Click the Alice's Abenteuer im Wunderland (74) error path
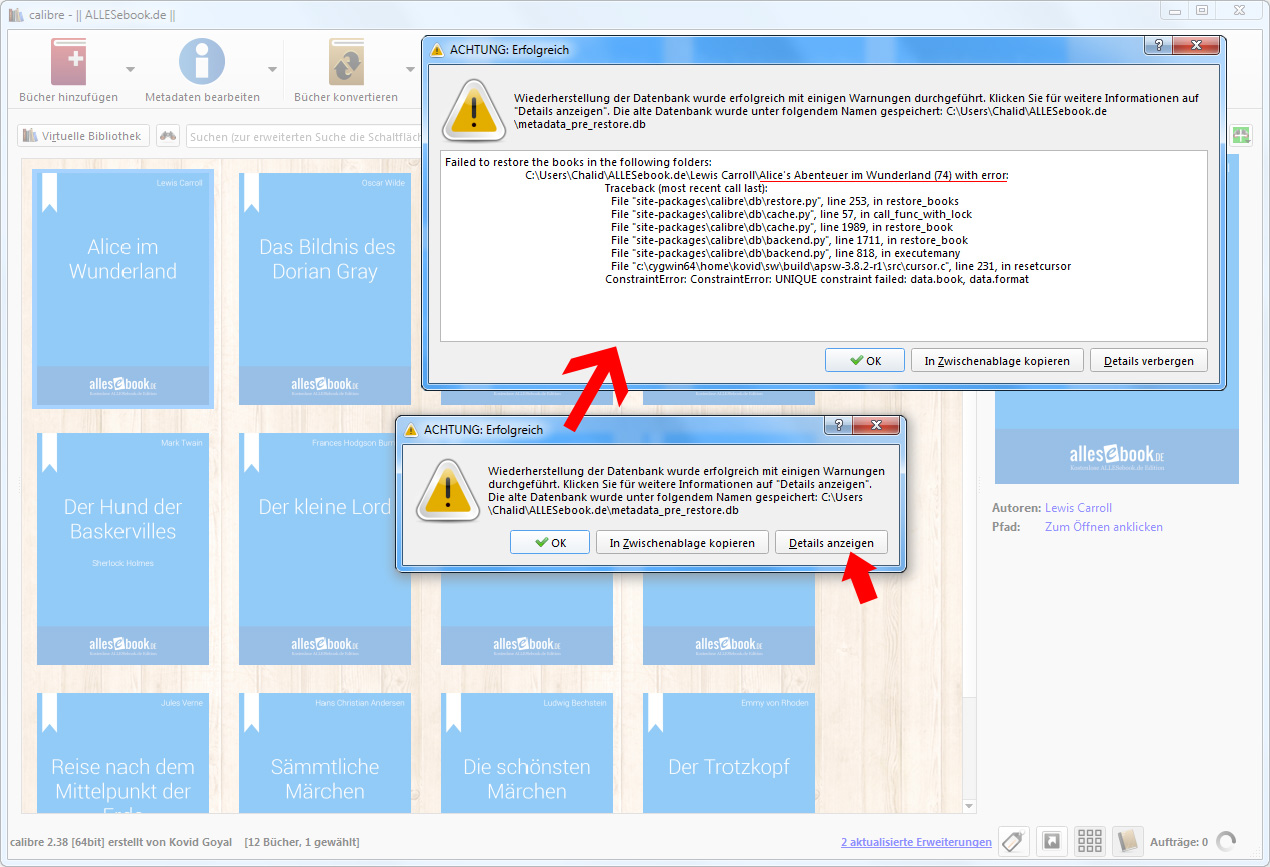The height and width of the screenshot is (867, 1270). point(883,175)
